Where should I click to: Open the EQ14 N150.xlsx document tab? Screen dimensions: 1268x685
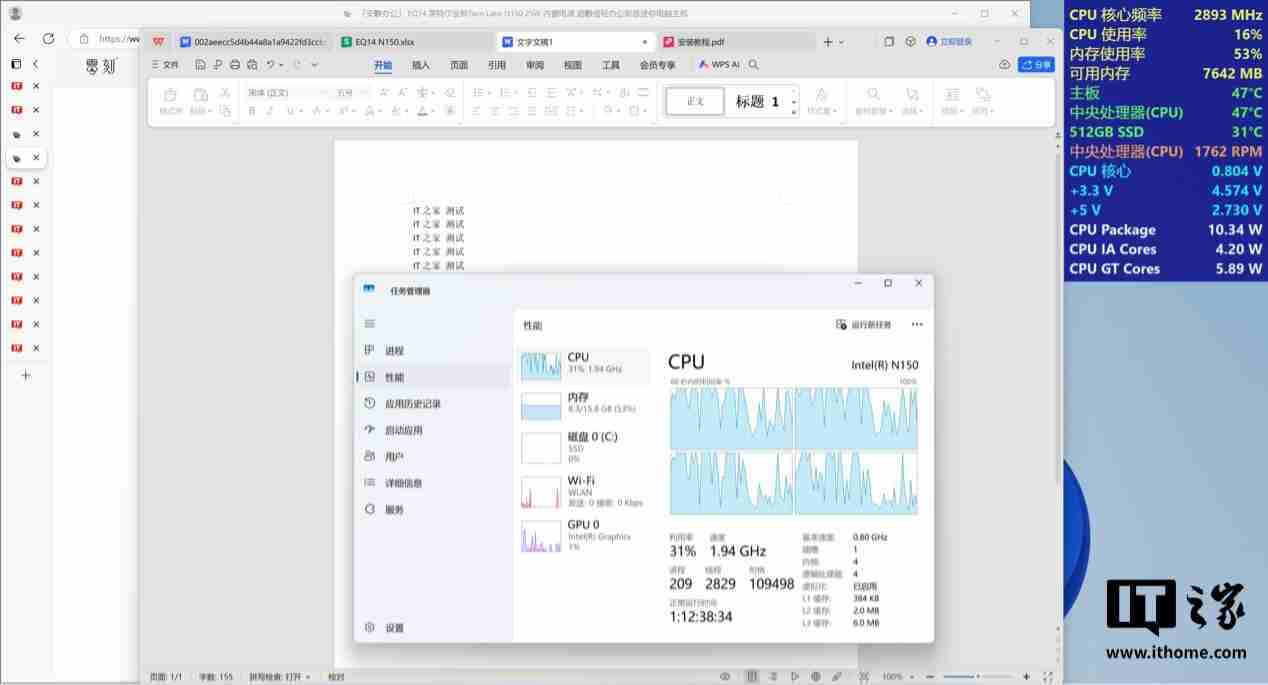click(377, 42)
